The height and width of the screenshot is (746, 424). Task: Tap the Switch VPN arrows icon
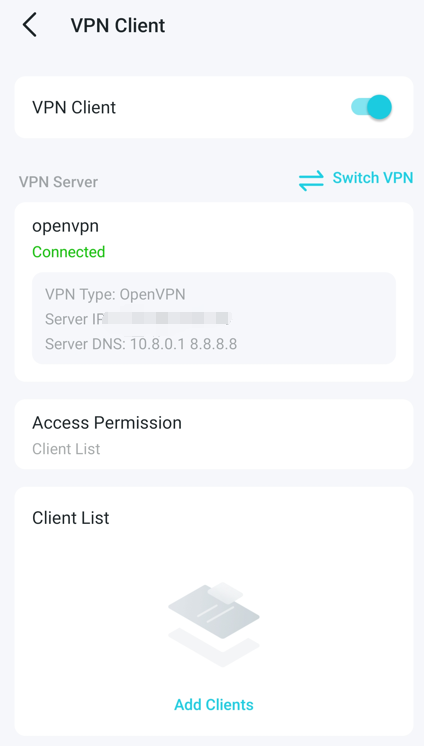(x=311, y=181)
